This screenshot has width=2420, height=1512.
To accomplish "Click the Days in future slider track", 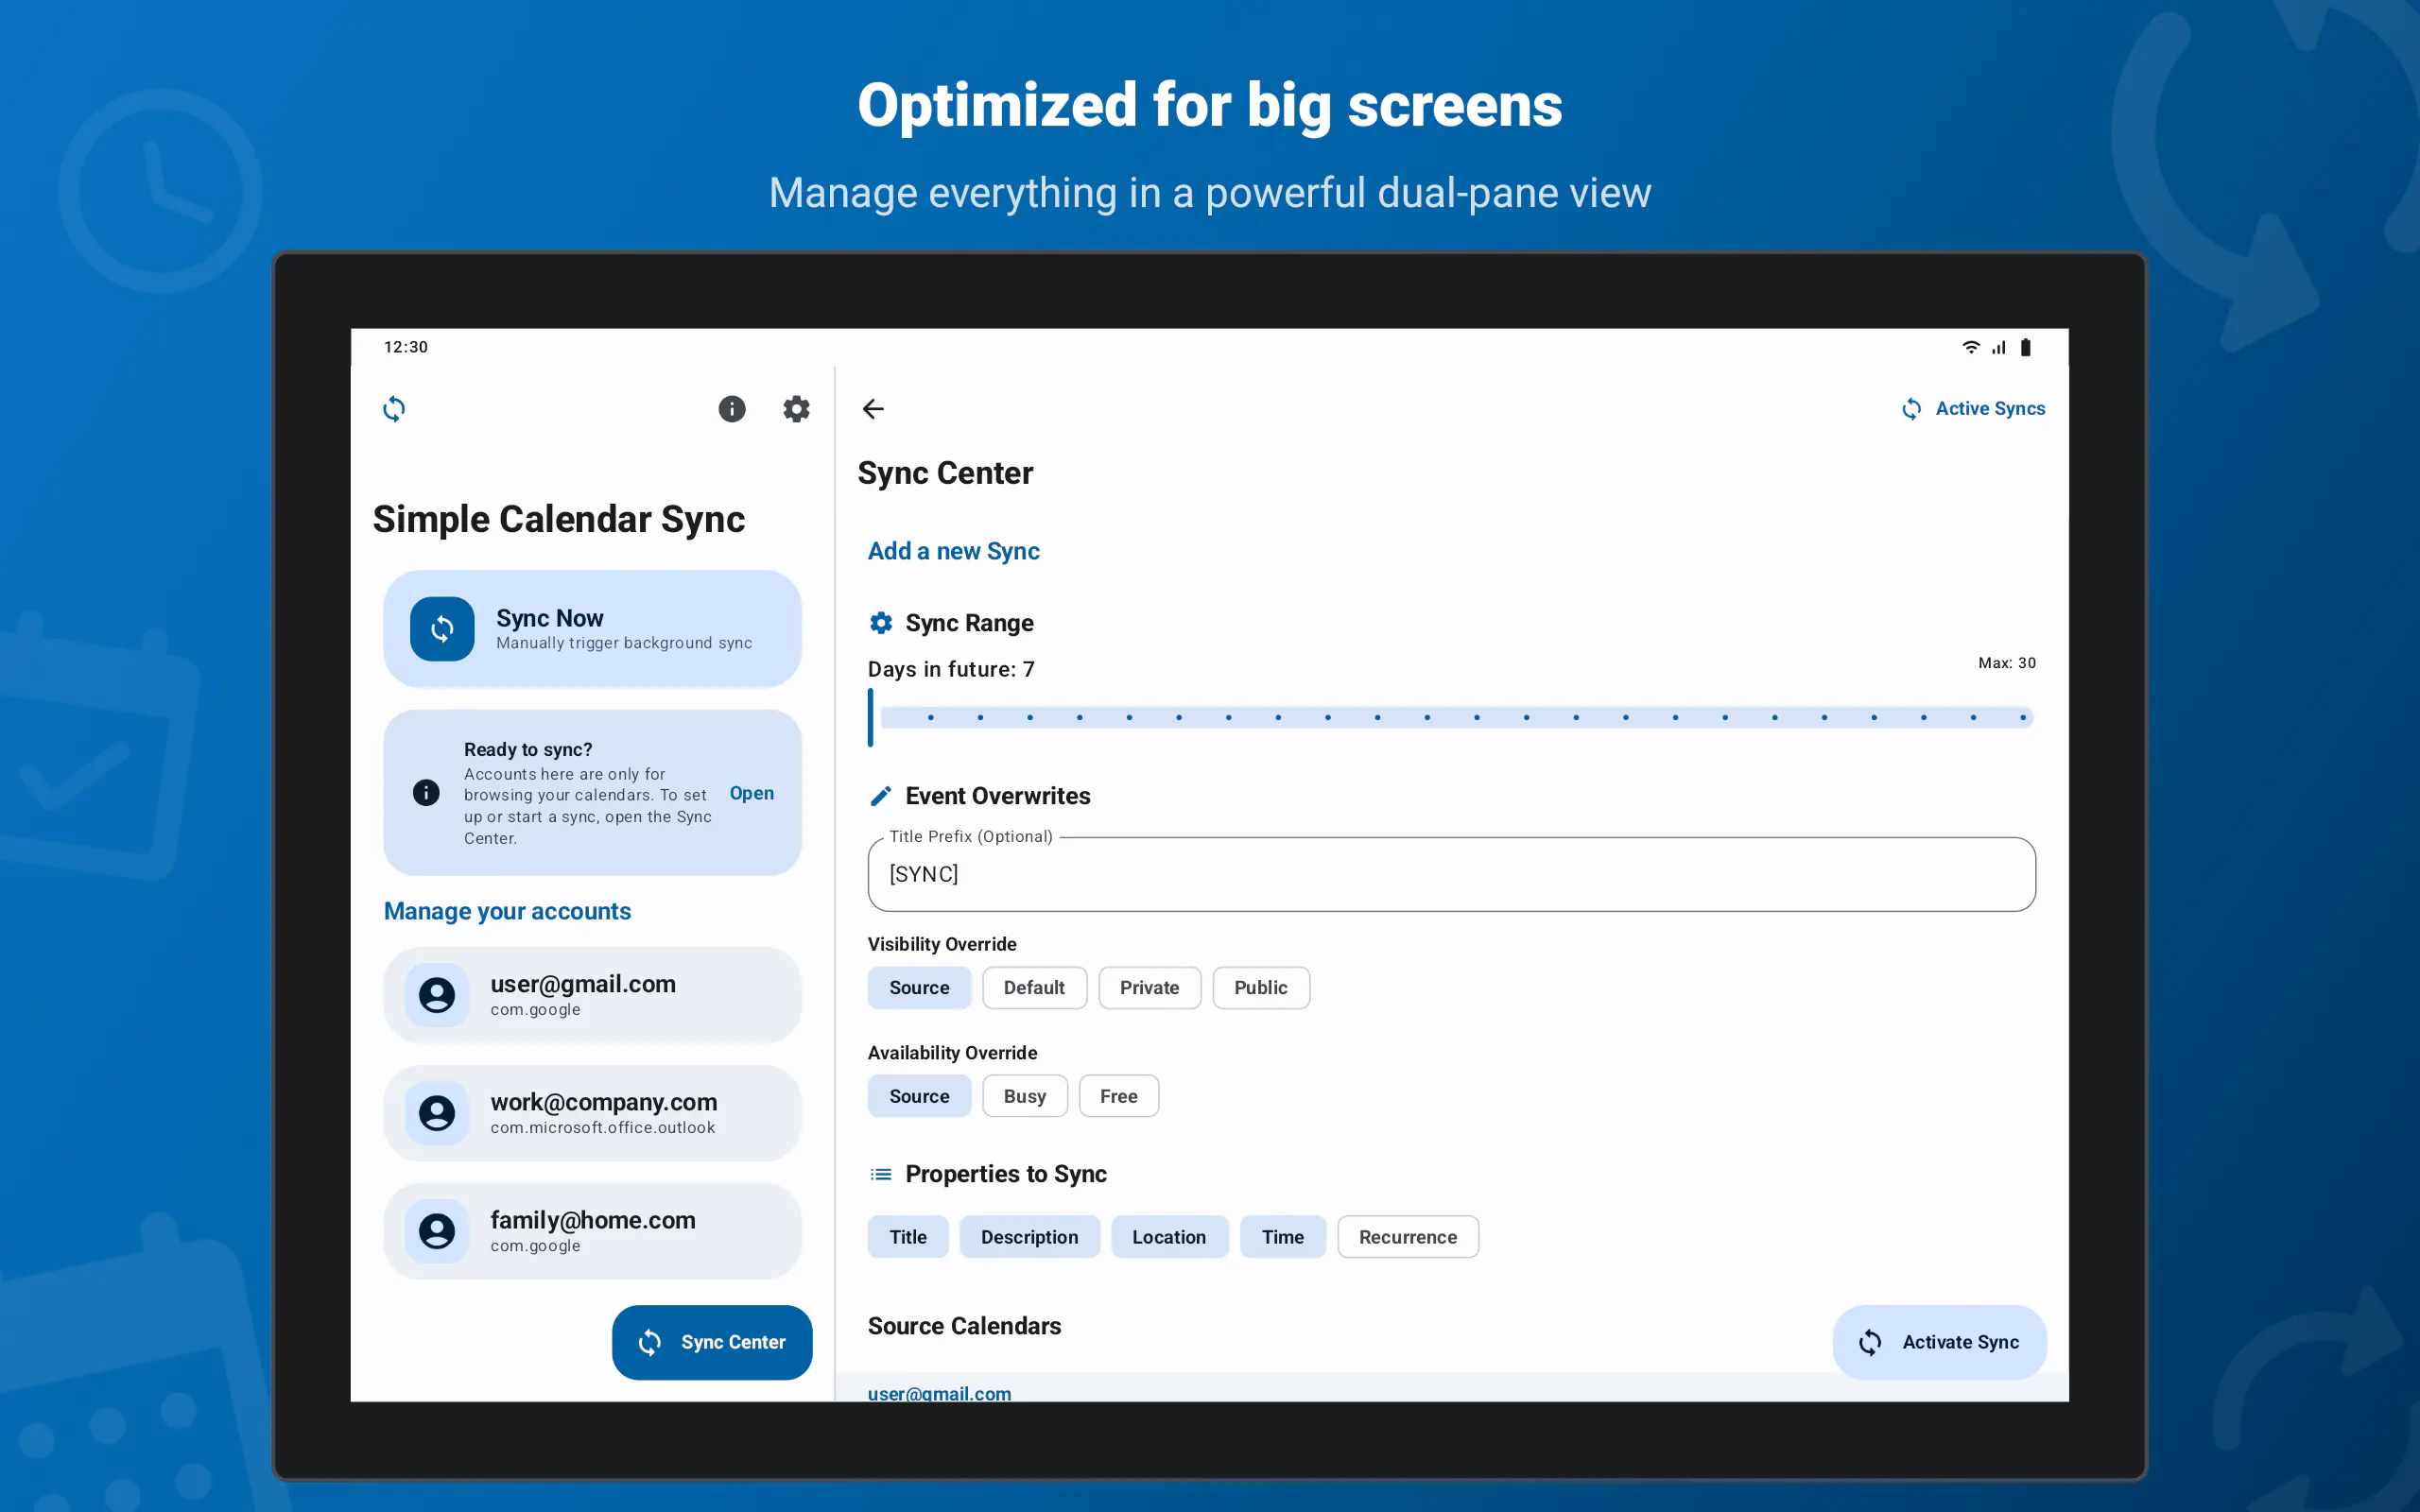I will point(1456,717).
